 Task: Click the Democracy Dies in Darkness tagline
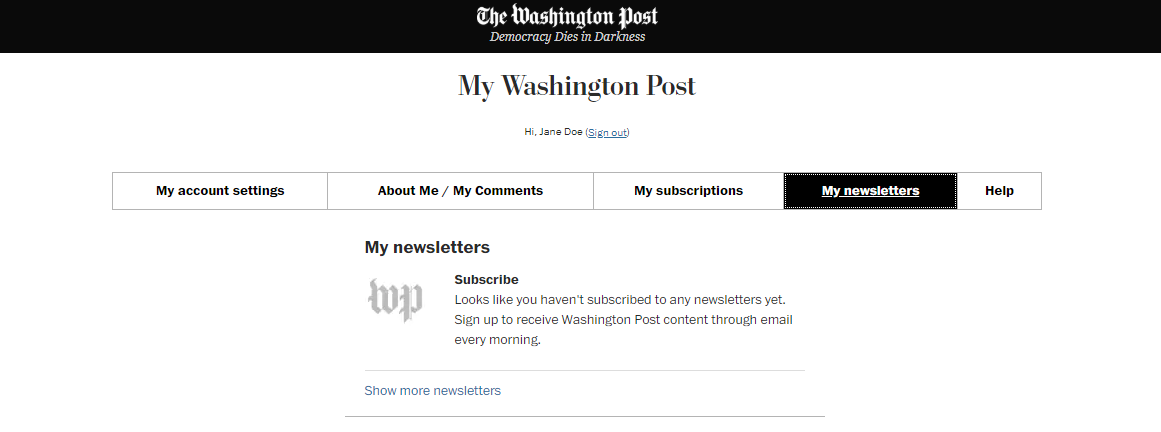click(x=567, y=37)
